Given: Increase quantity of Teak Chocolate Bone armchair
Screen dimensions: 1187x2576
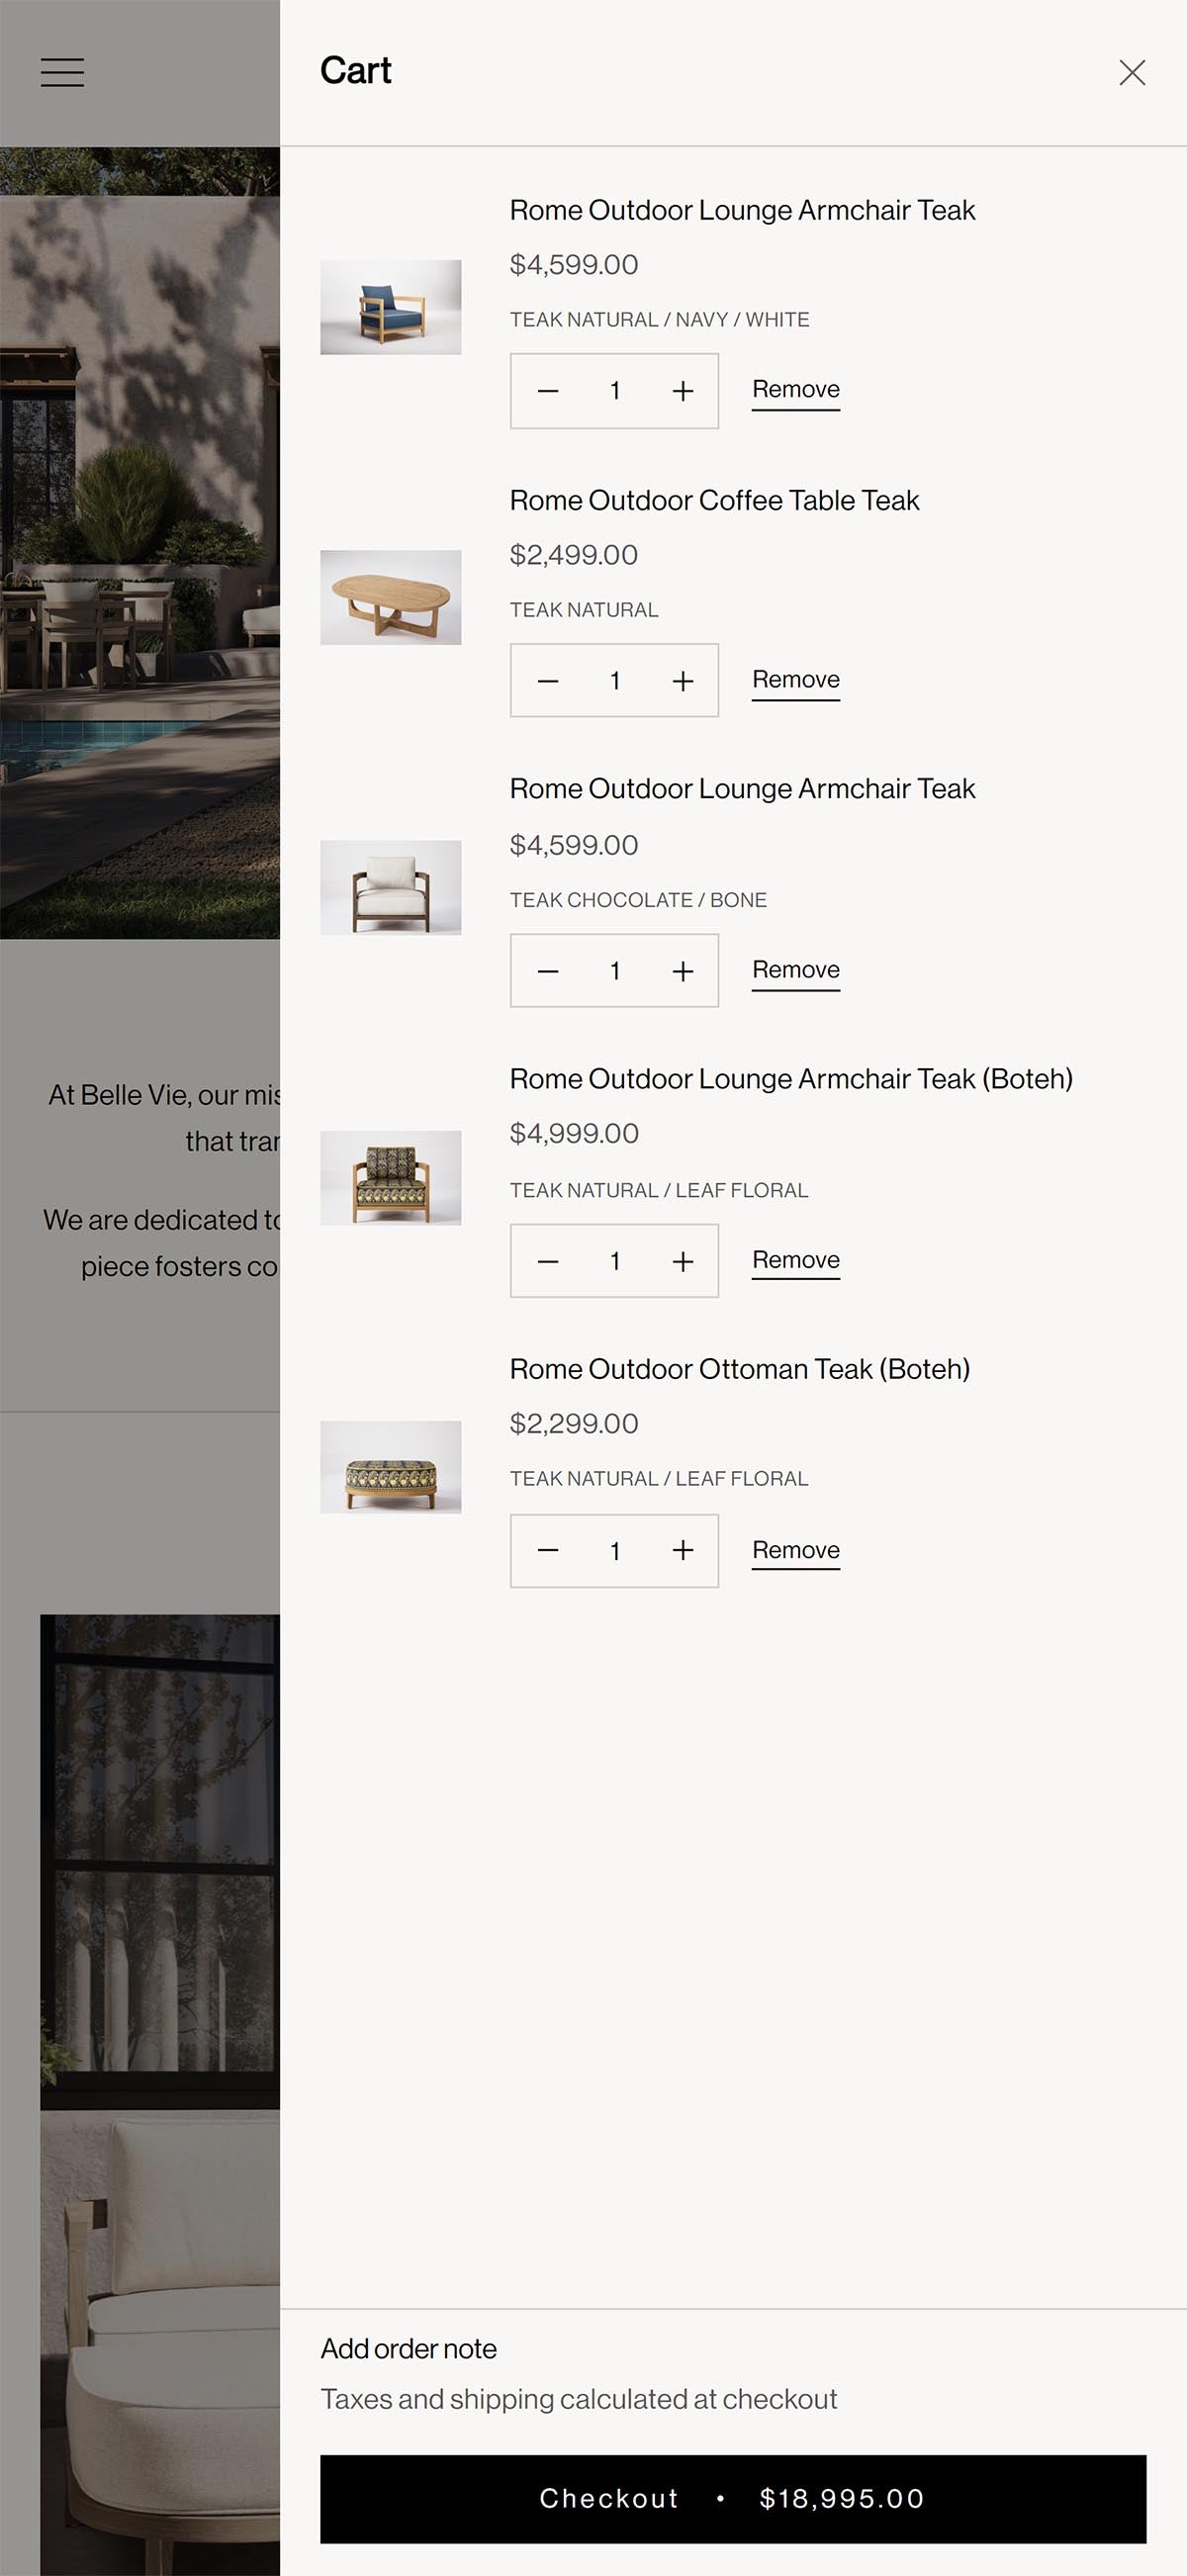Looking at the screenshot, I should coord(682,971).
